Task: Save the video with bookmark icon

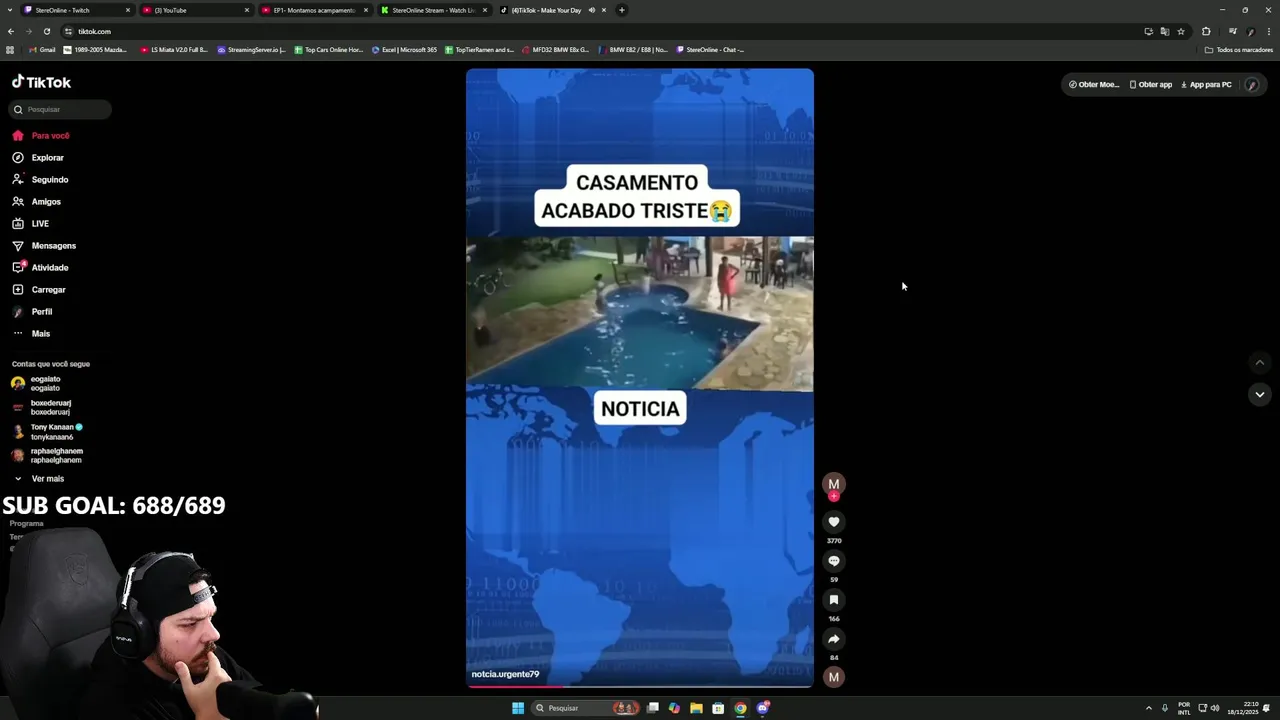Action: (x=833, y=599)
